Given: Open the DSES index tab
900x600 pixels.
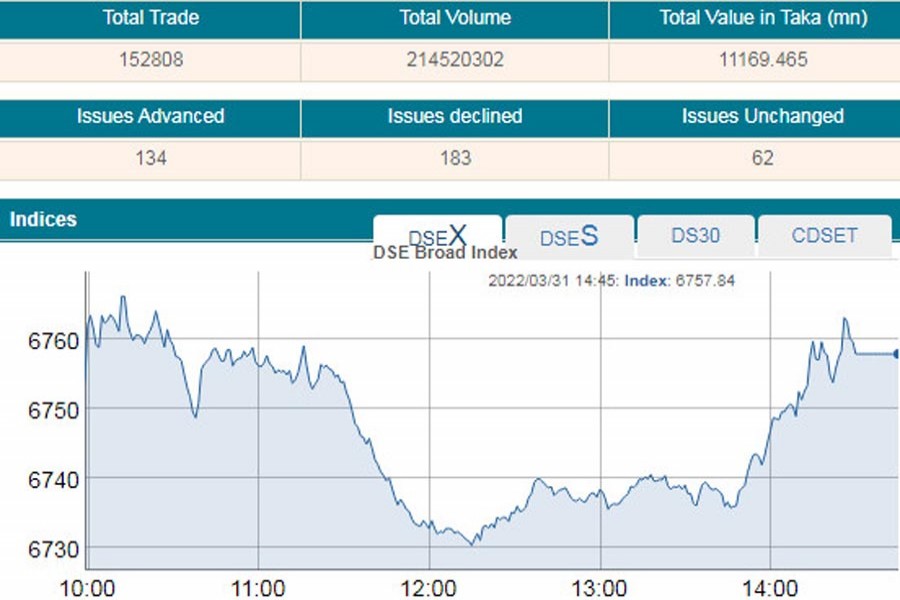Looking at the screenshot, I should coord(569,237).
